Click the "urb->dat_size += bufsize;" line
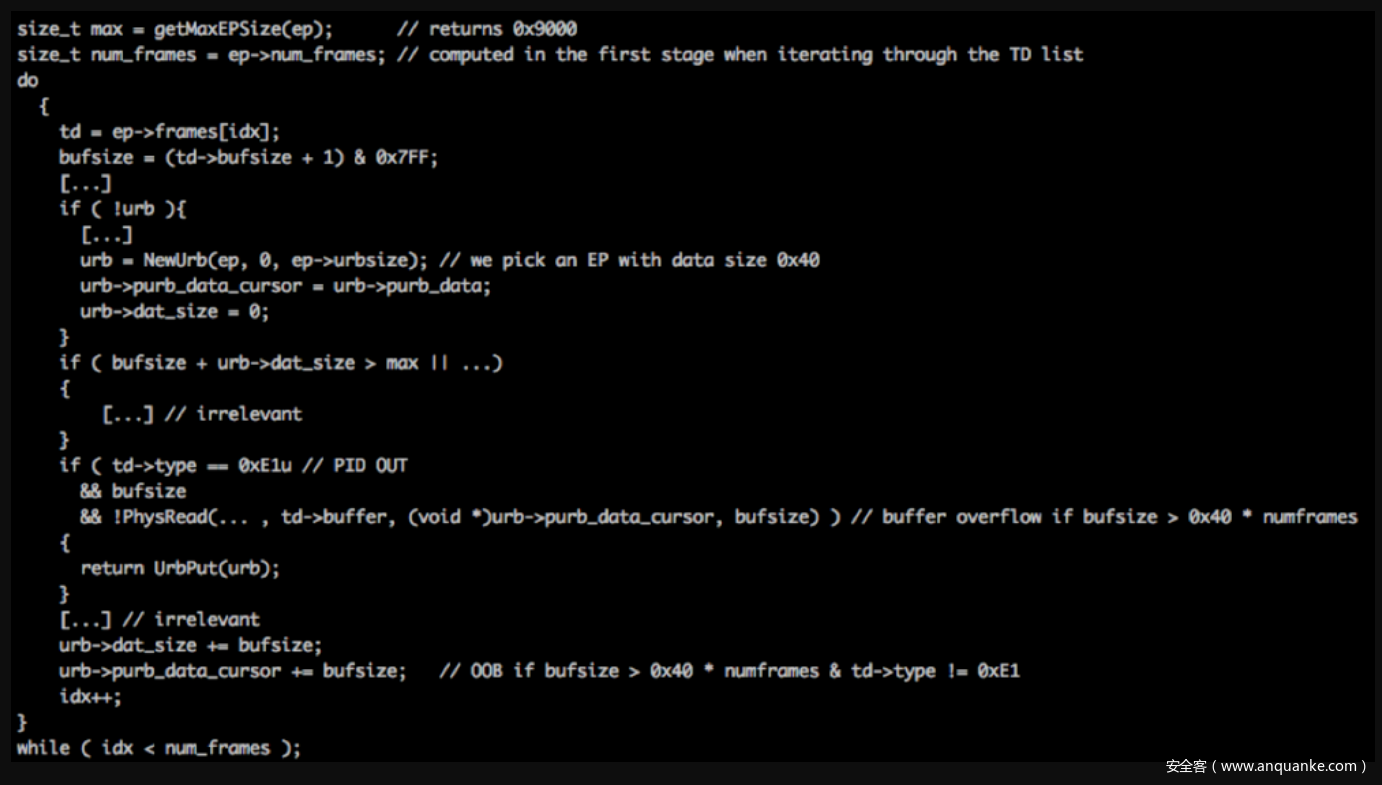 190,645
